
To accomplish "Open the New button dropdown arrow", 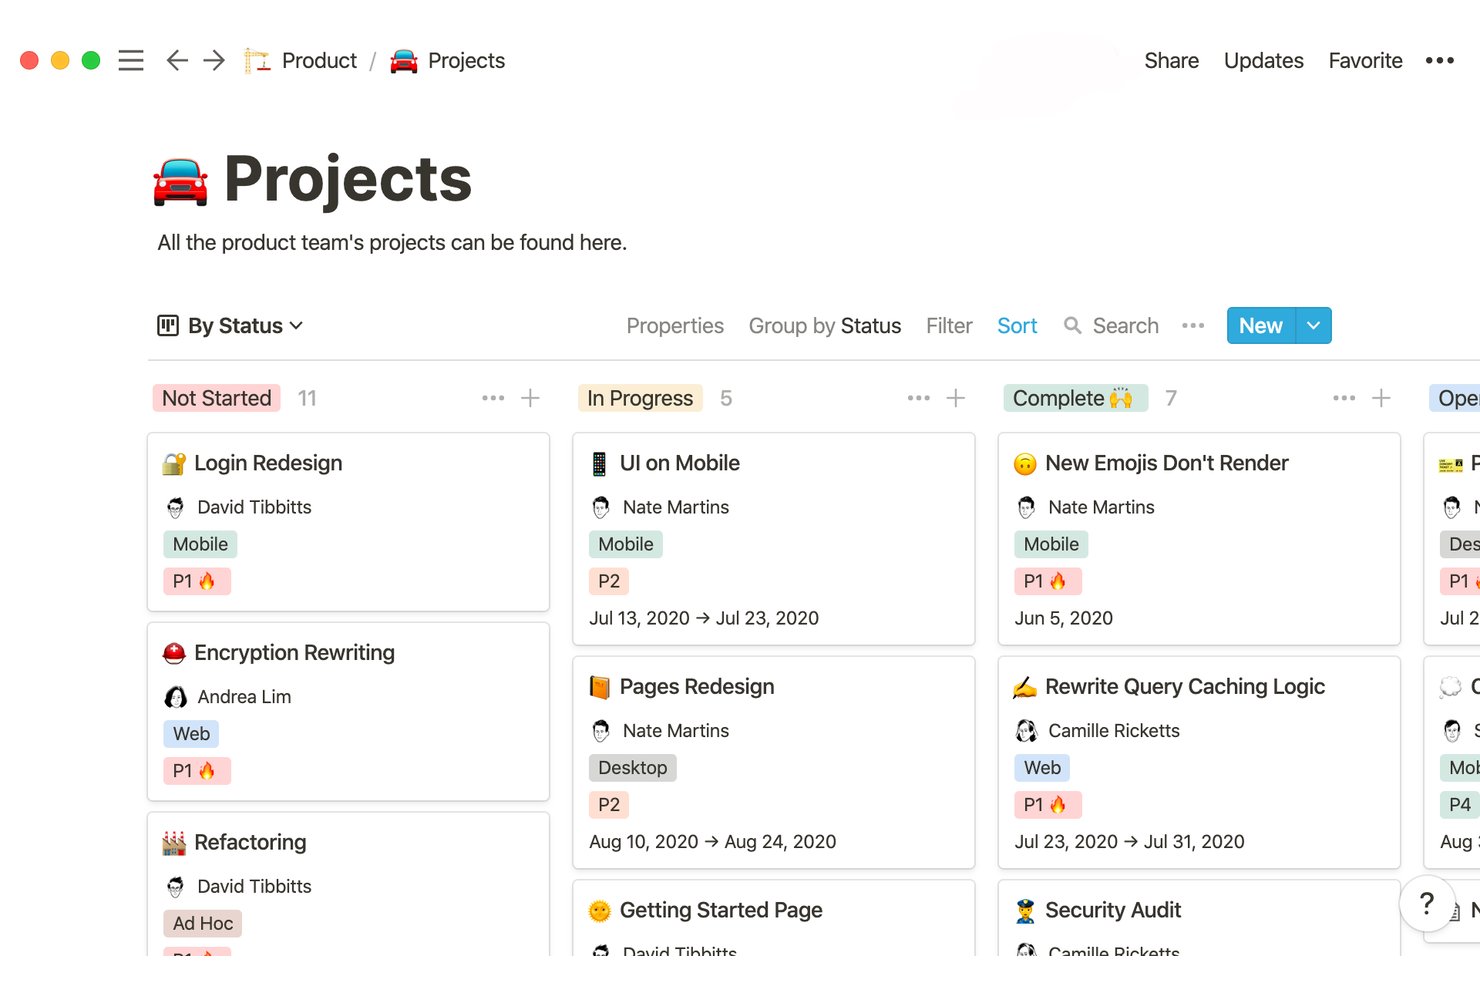I will pyautogui.click(x=1314, y=326).
